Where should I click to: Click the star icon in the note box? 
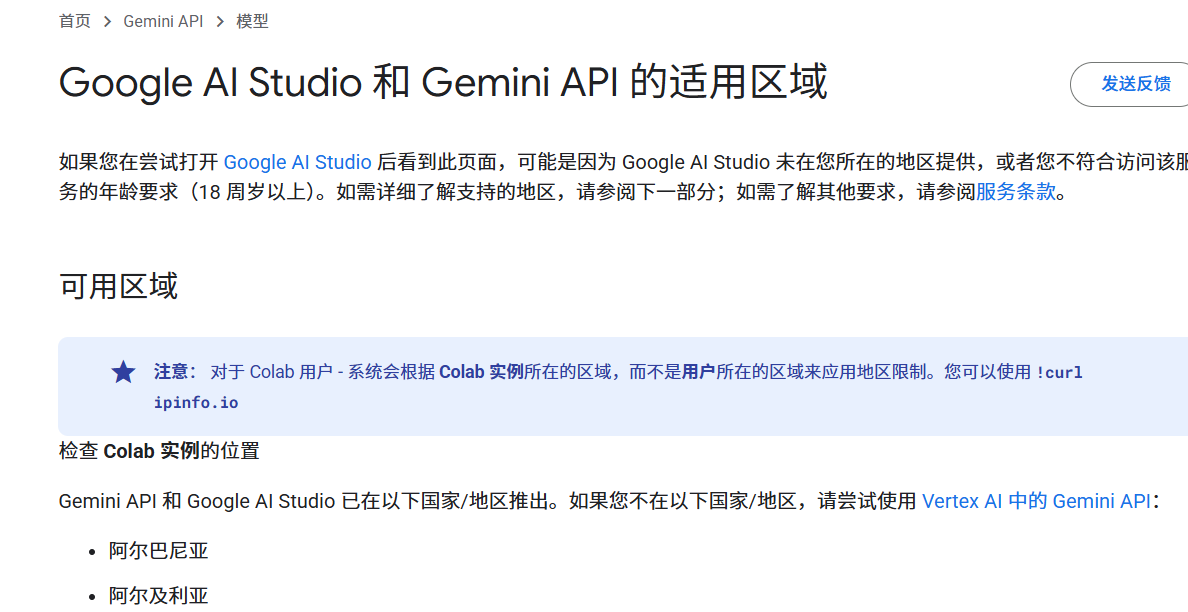tap(123, 372)
